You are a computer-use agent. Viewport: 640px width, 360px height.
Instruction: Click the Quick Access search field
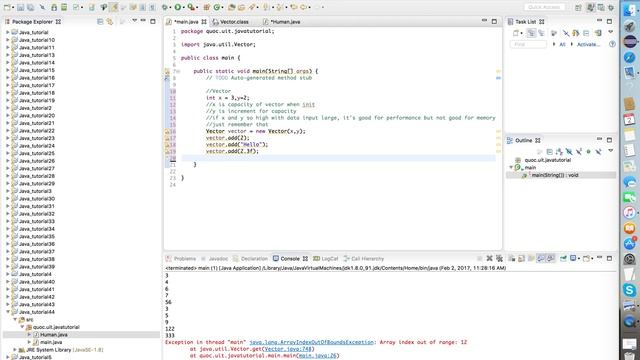[x=544, y=7]
